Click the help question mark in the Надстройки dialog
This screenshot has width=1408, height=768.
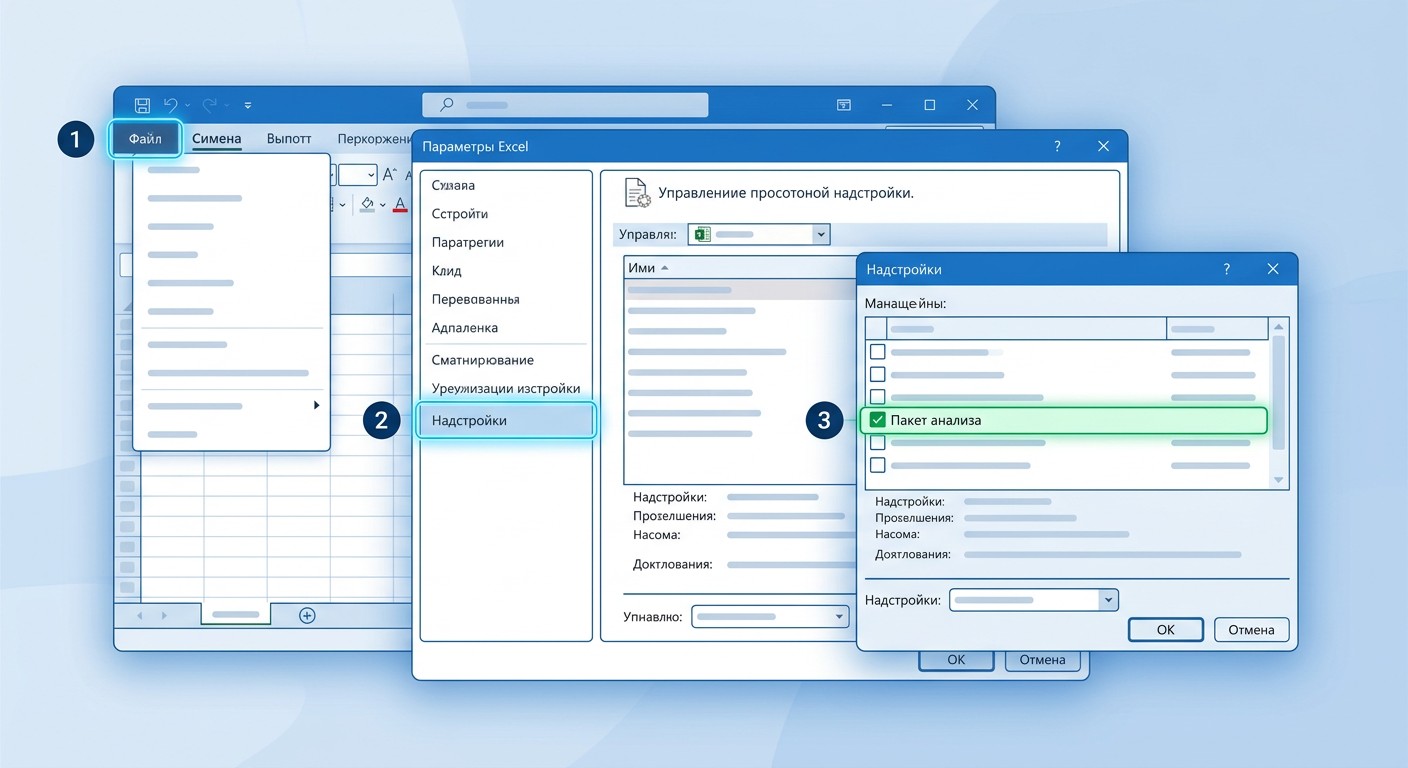[1227, 269]
